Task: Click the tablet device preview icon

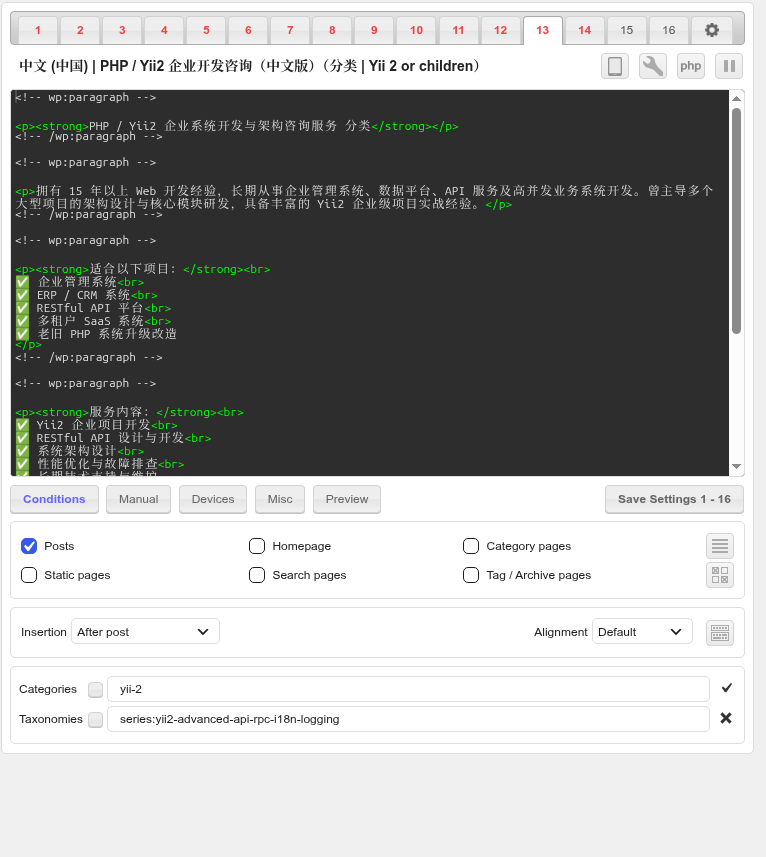Action: click(615, 66)
